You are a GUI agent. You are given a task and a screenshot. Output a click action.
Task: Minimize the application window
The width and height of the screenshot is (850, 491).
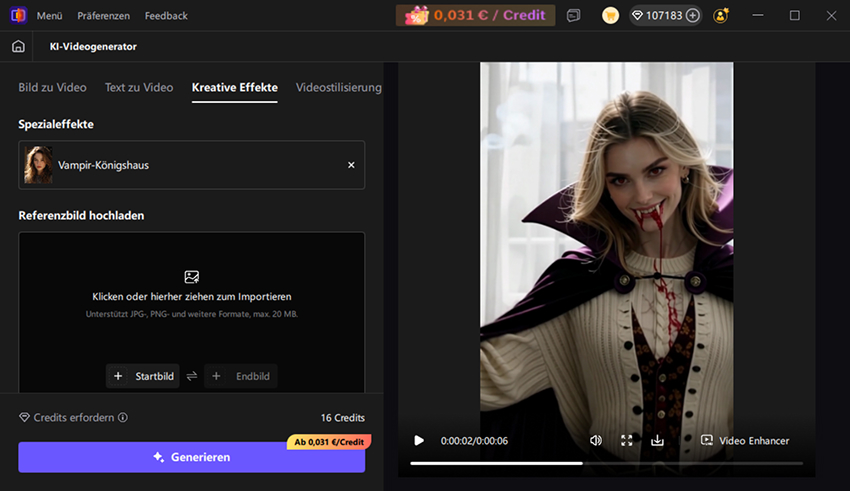pyautogui.click(x=758, y=16)
